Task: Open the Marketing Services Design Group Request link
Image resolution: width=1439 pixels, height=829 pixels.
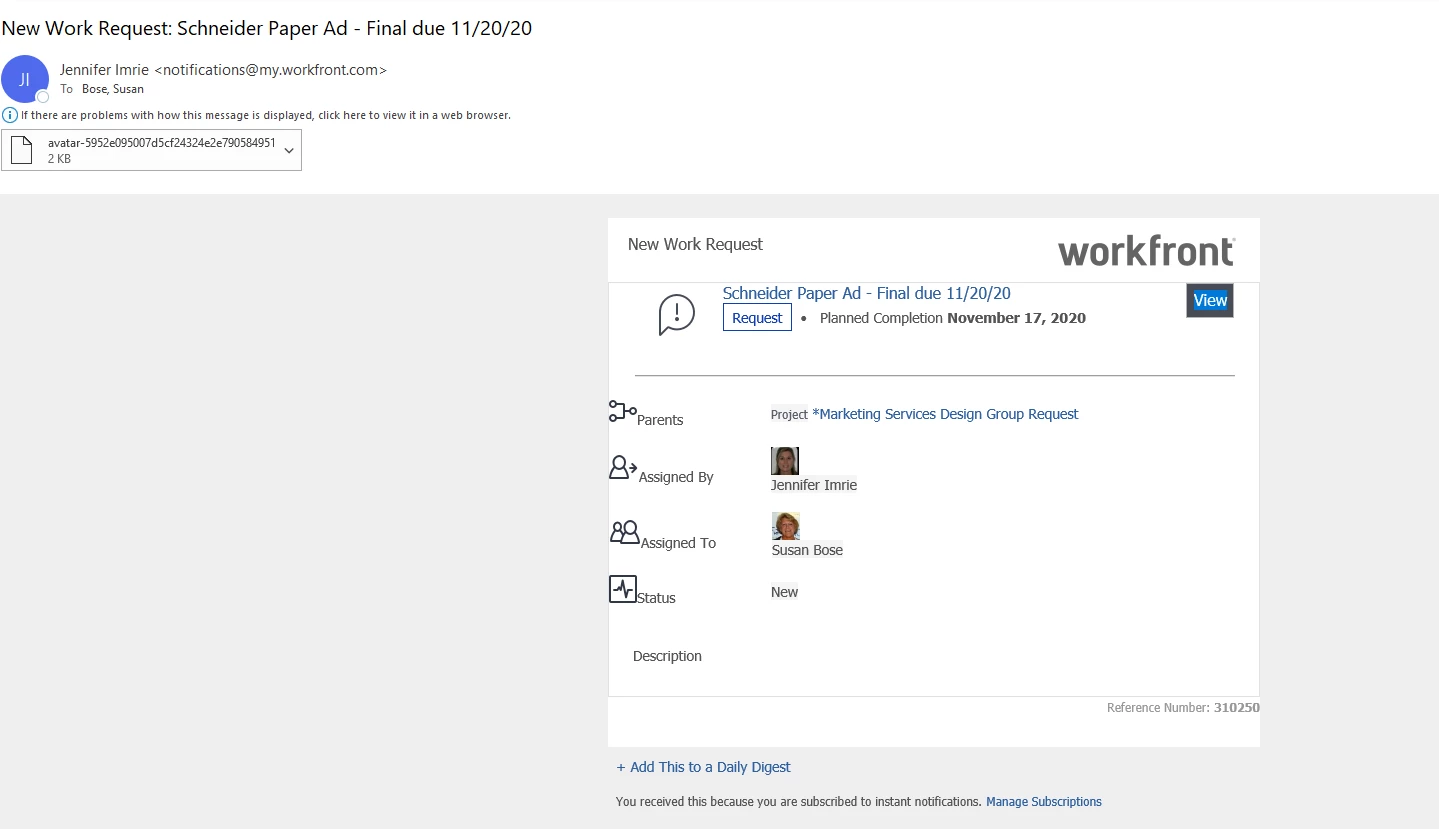Action: (945, 414)
